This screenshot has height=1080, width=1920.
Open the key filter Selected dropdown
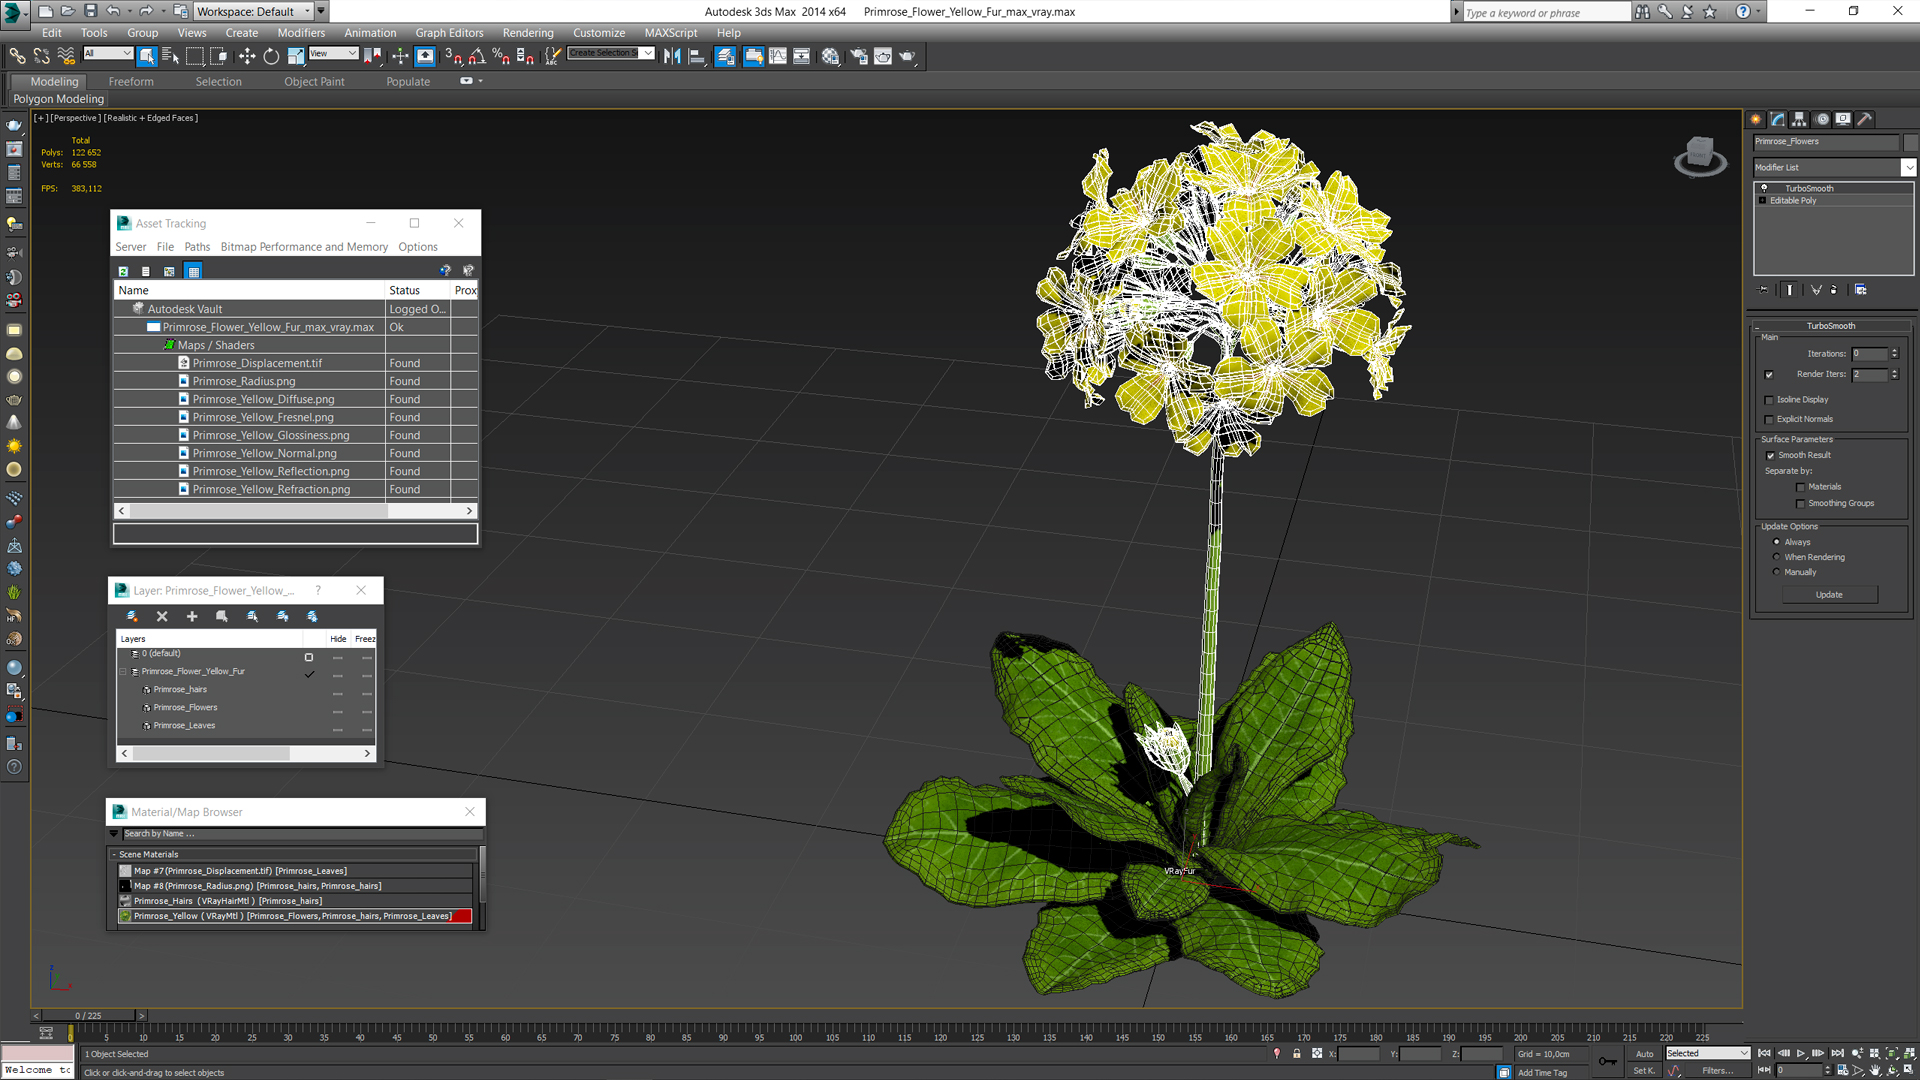pos(1706,1053)
